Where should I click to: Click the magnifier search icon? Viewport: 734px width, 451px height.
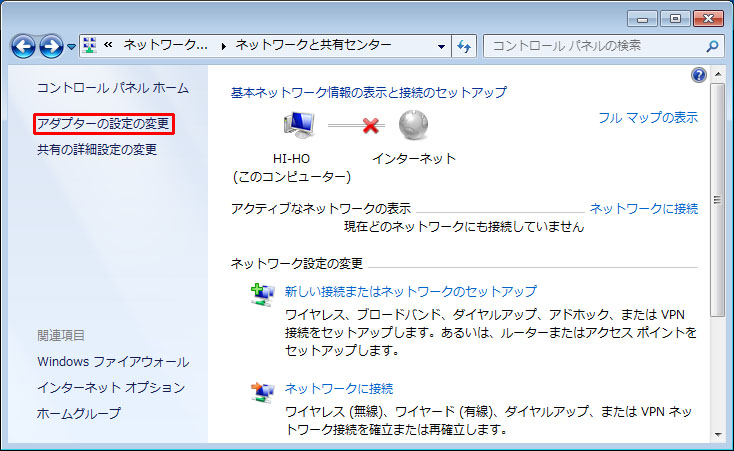pyautogui.click(x=712, y=46)
